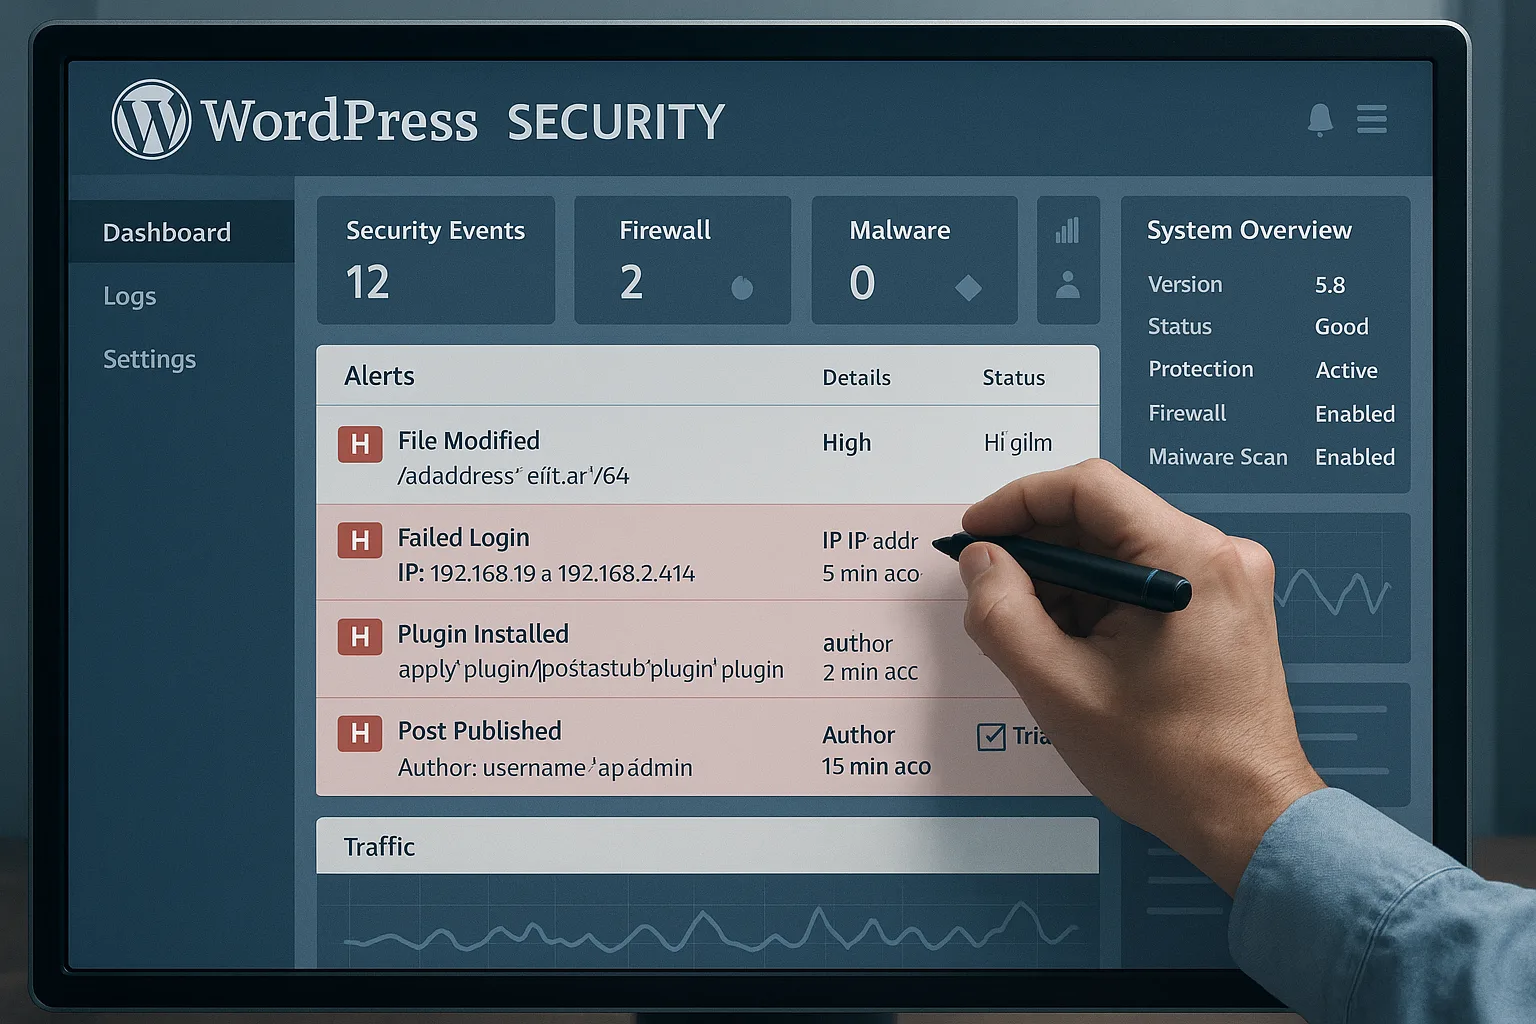1536x1024 pixels.
Task: Select Dashboard in the sidebar
Action: click(182, 232)
